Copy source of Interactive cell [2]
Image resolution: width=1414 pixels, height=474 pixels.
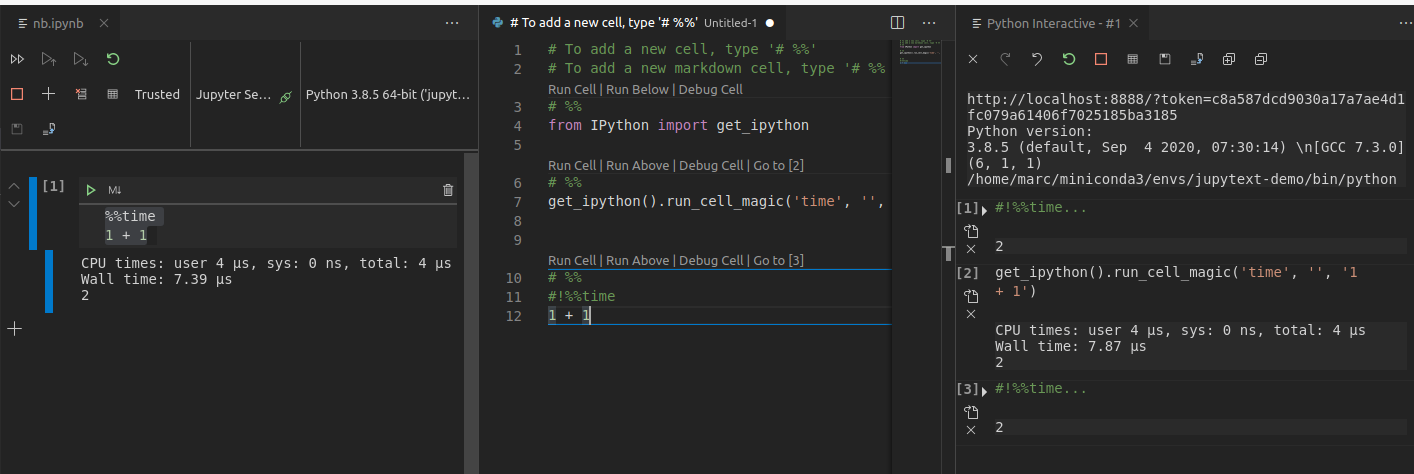971,296
